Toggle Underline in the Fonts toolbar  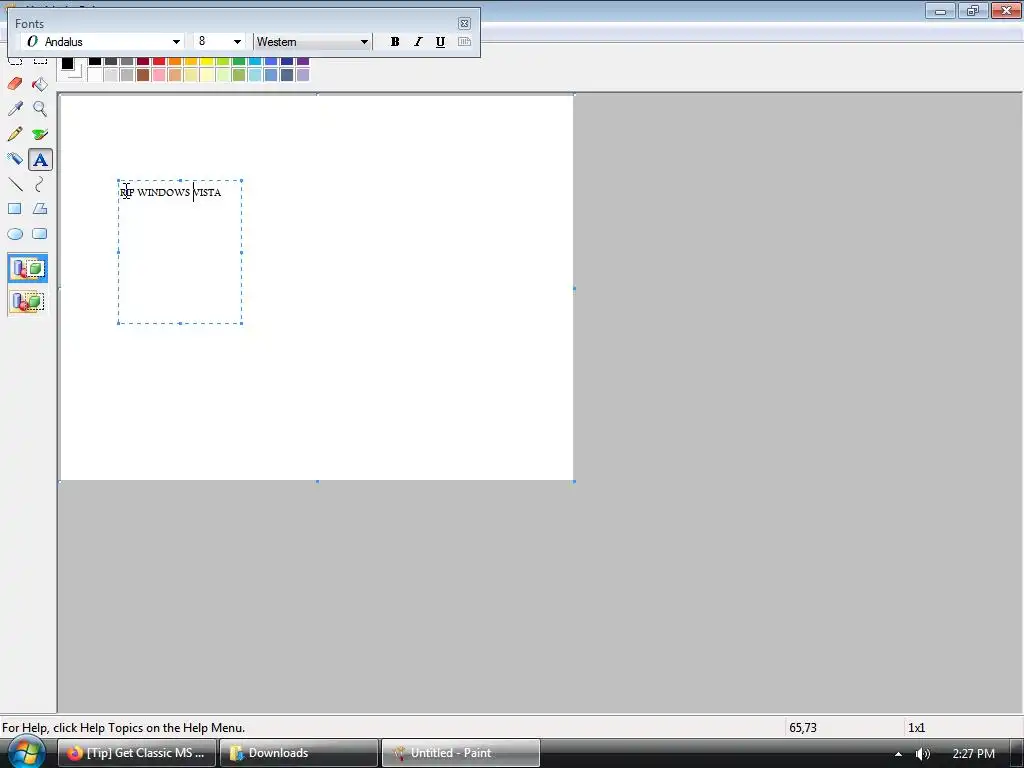[x=440, y=42]
